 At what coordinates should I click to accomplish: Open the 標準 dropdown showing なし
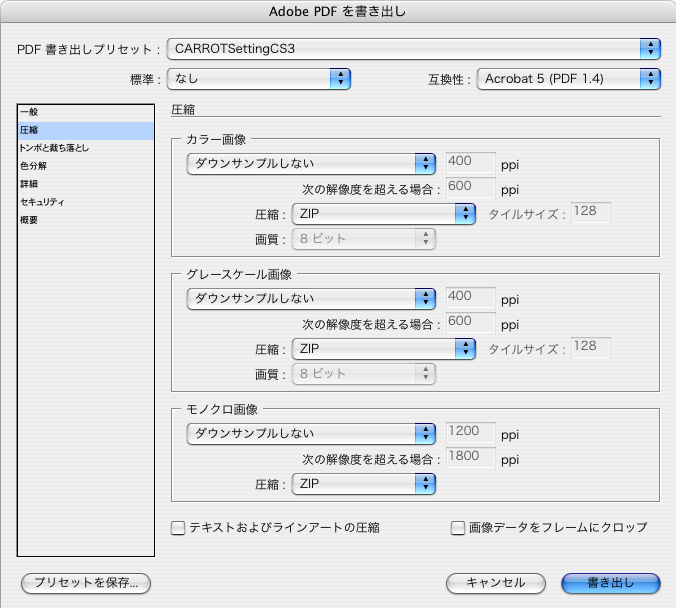259,79
